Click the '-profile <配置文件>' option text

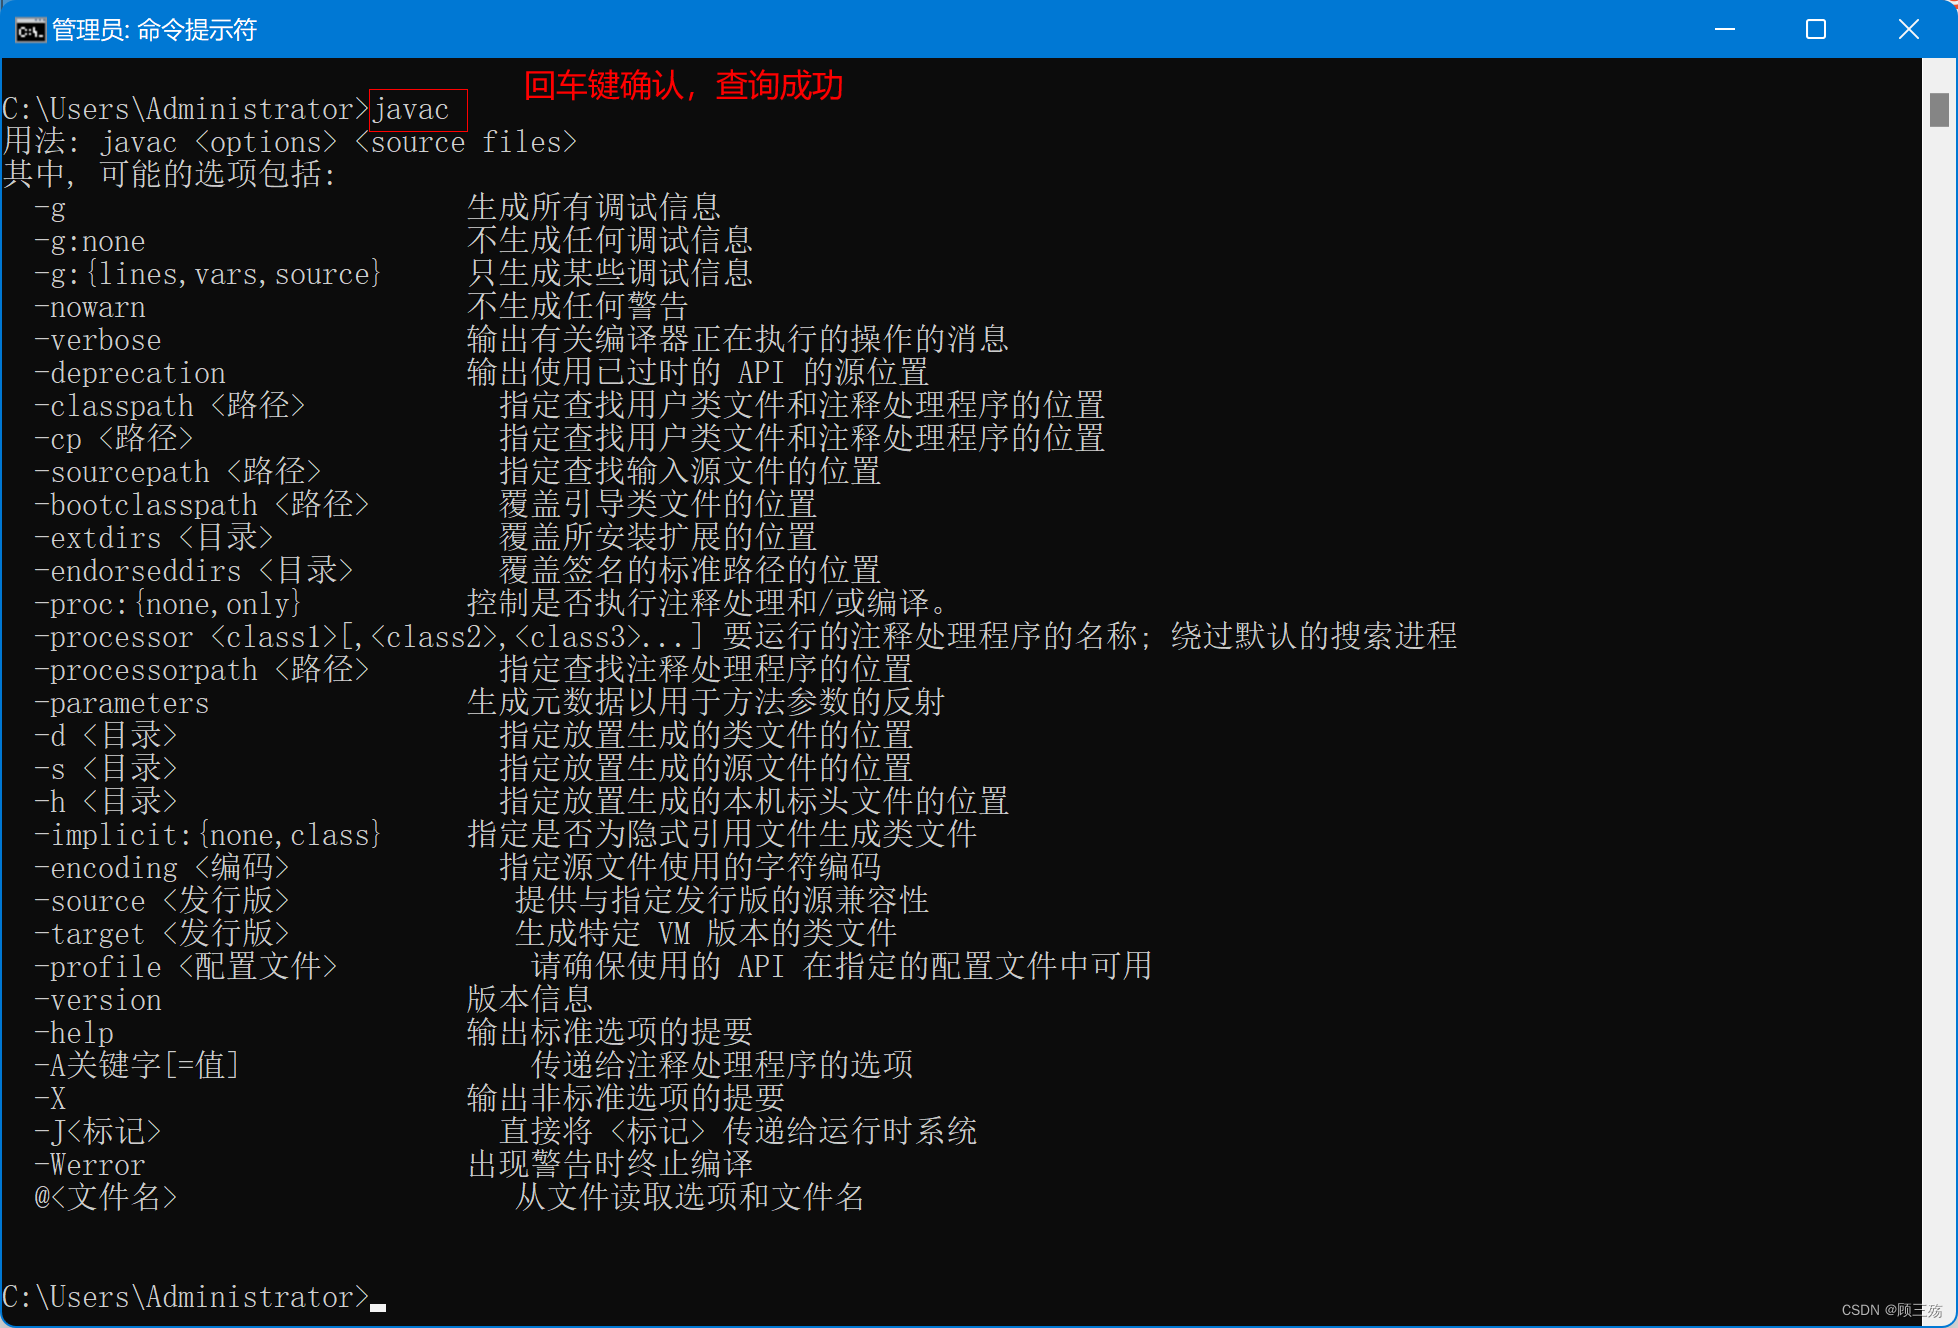pos(185,967)
